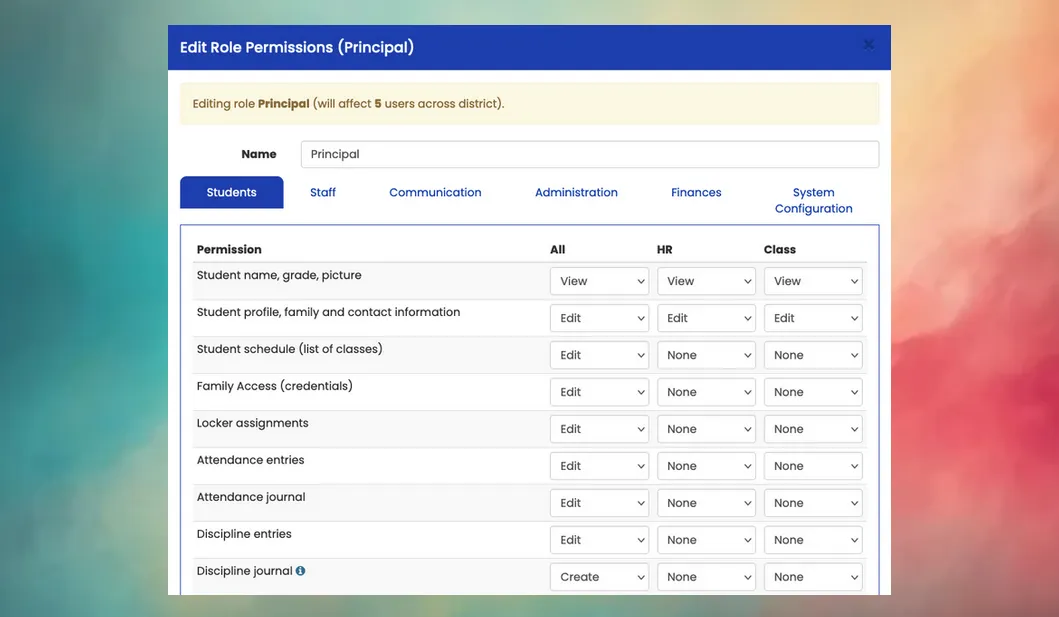Click the Name input field containing Principal
The height and width of the screenshot is (617, 1059).
point(589,153)
